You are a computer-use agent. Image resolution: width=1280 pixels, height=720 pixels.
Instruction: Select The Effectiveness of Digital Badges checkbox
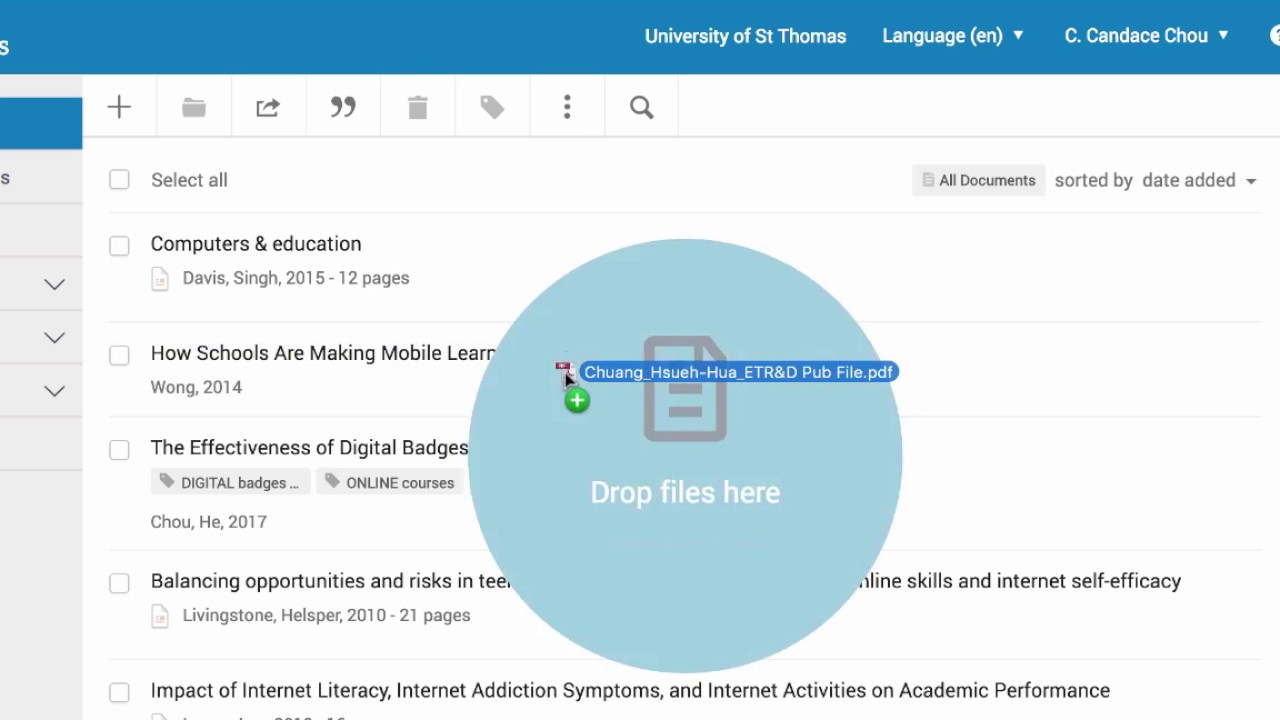[119, 450]
